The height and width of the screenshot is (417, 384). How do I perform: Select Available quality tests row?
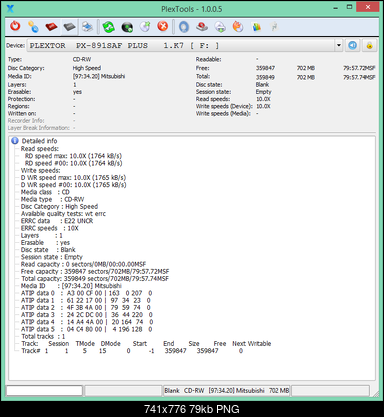click(63, 214)
